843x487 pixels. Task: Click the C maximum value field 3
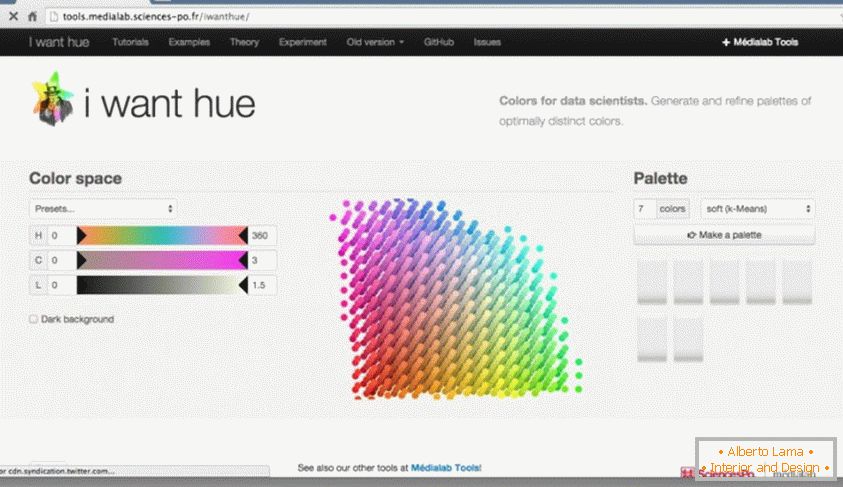point(262,260)
